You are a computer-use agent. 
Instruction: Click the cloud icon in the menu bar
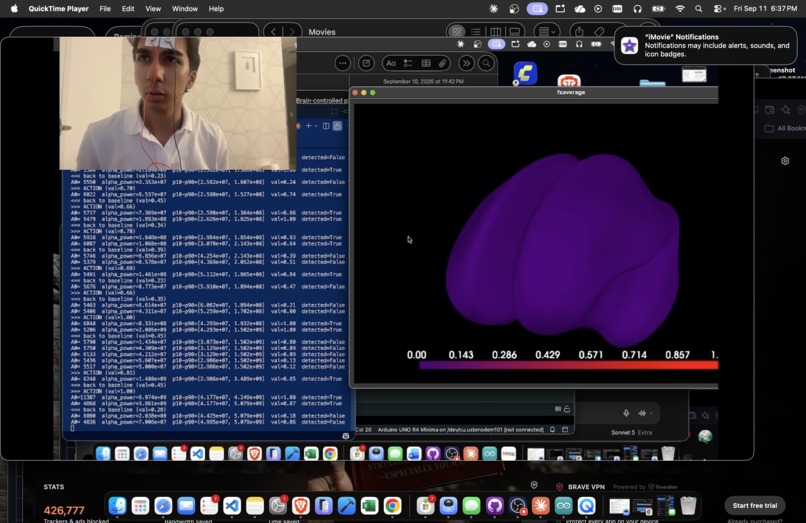(x=580, y=8)
